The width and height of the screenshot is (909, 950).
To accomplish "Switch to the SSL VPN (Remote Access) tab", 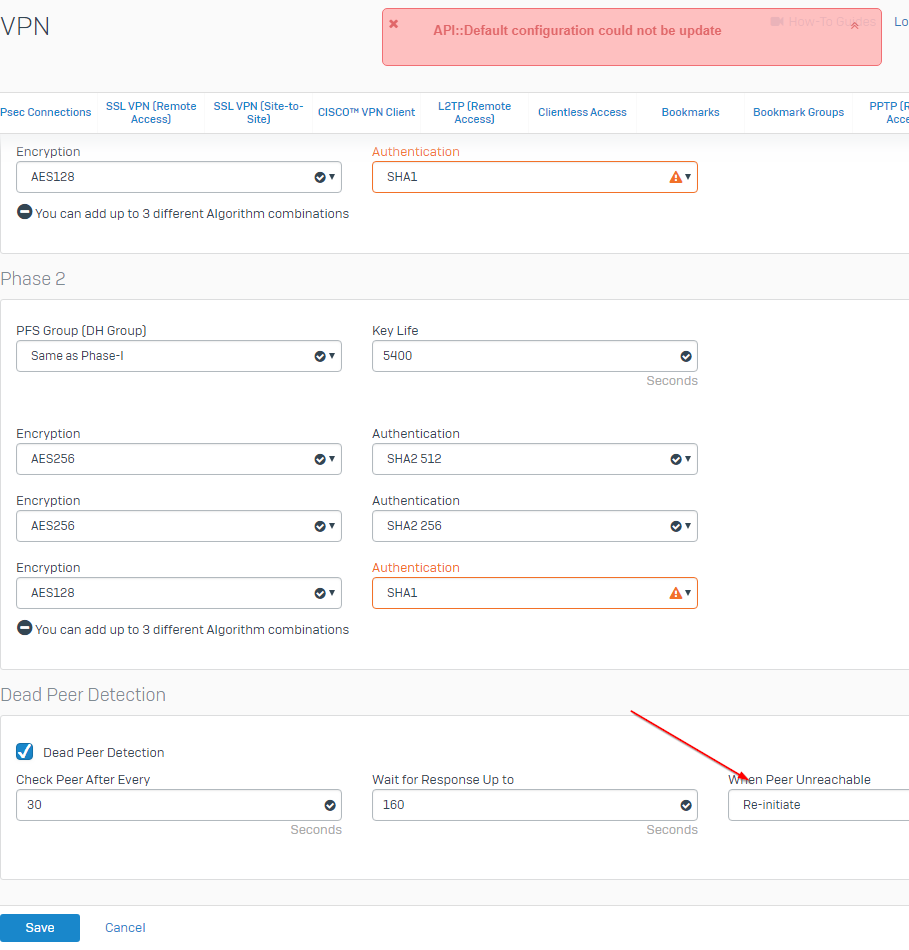I will click(151, 113).
